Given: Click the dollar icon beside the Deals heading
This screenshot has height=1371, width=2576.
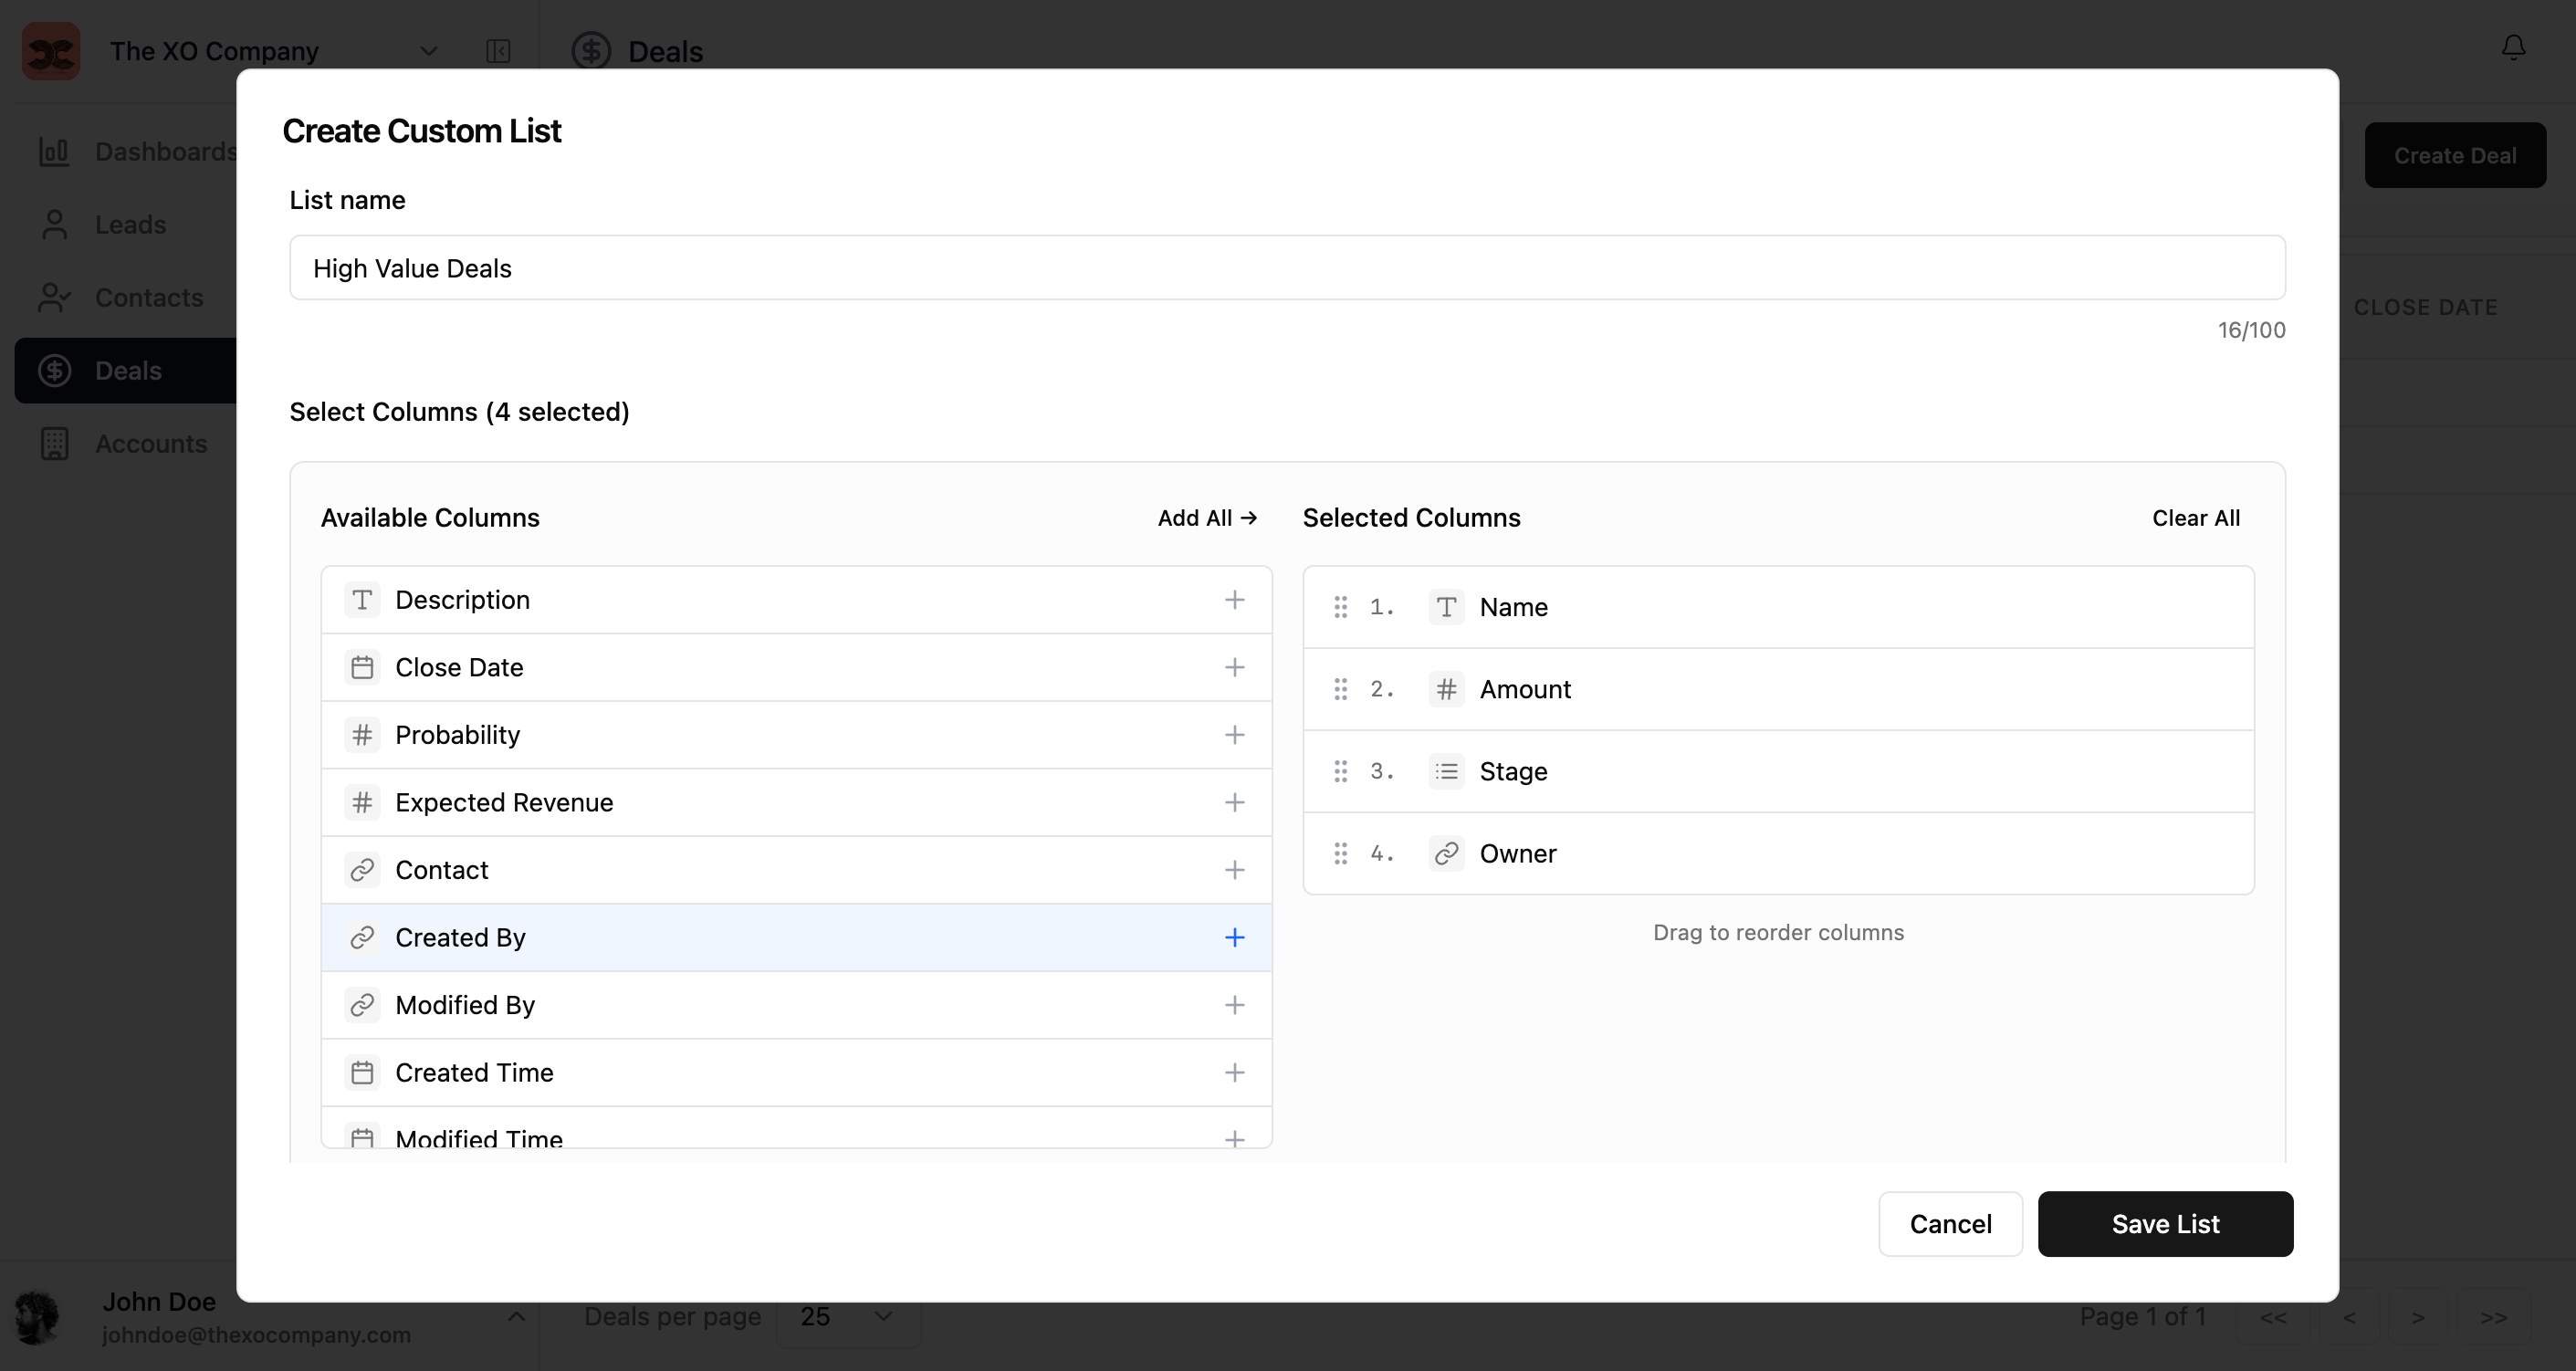Looking at the screenshot, I should [591, 51].
